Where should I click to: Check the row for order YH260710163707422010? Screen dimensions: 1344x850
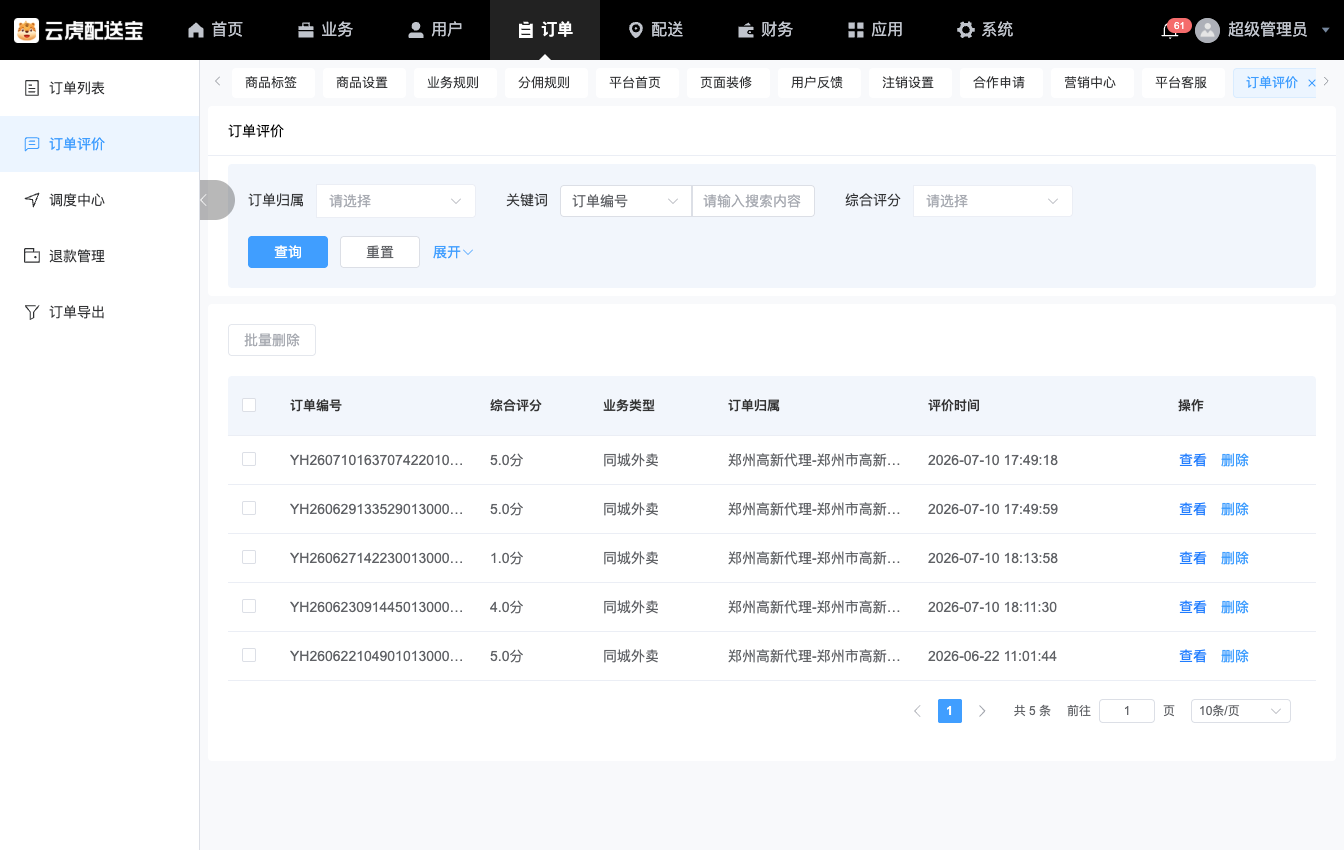pyautogui.click(x=249, y=459)
